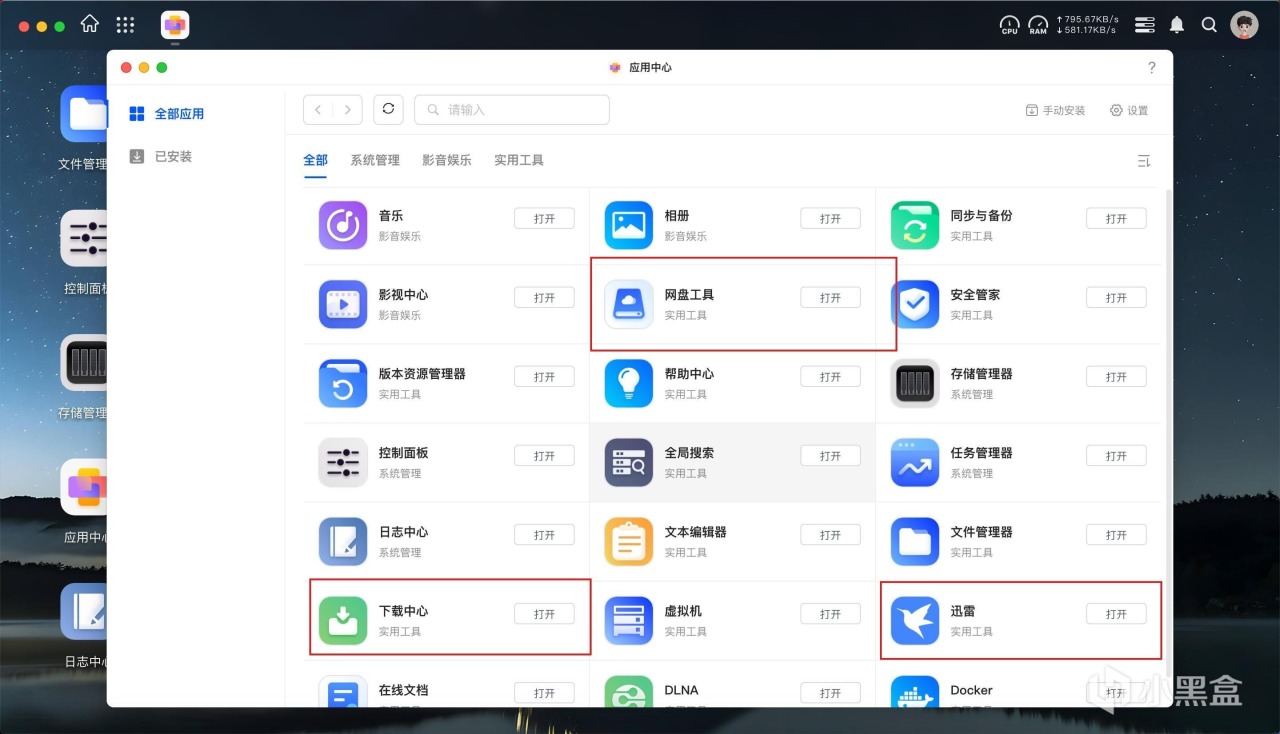Click the search magnifier in top bar
1280x734 pixels.
coord(1209,25)
